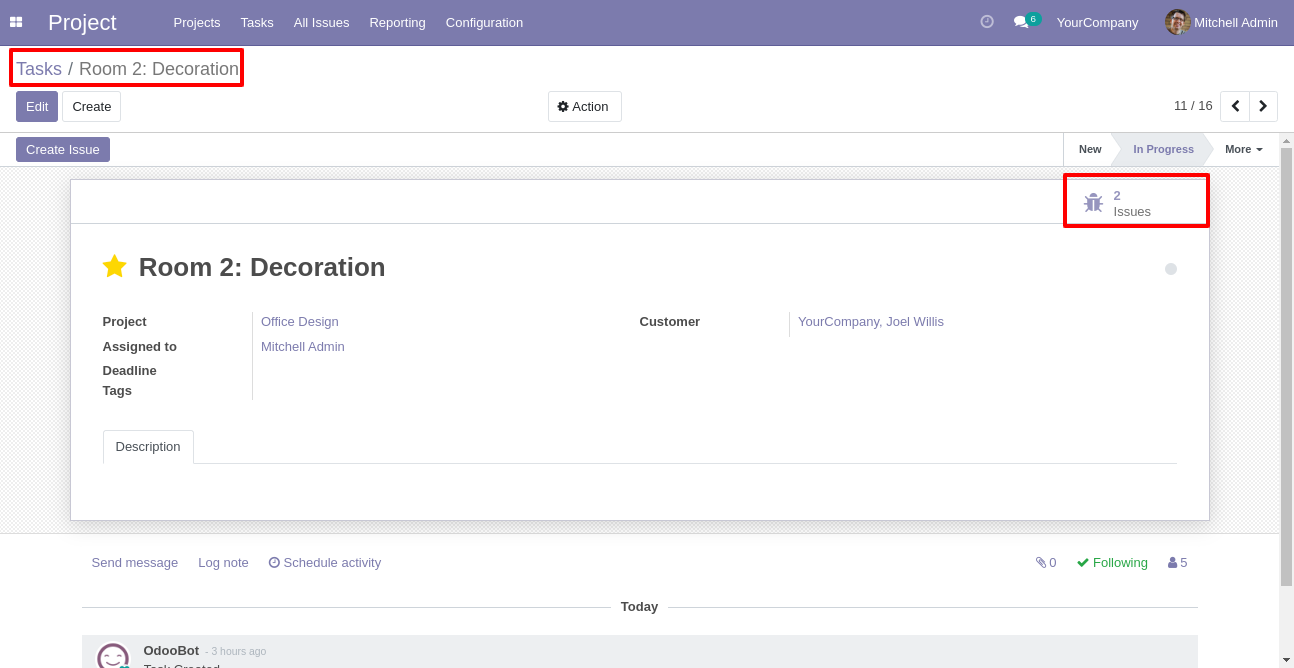Viewport: 1294px width, 668px height.
Task: Click Log note in chatter
Action: (x=223, y=562)
